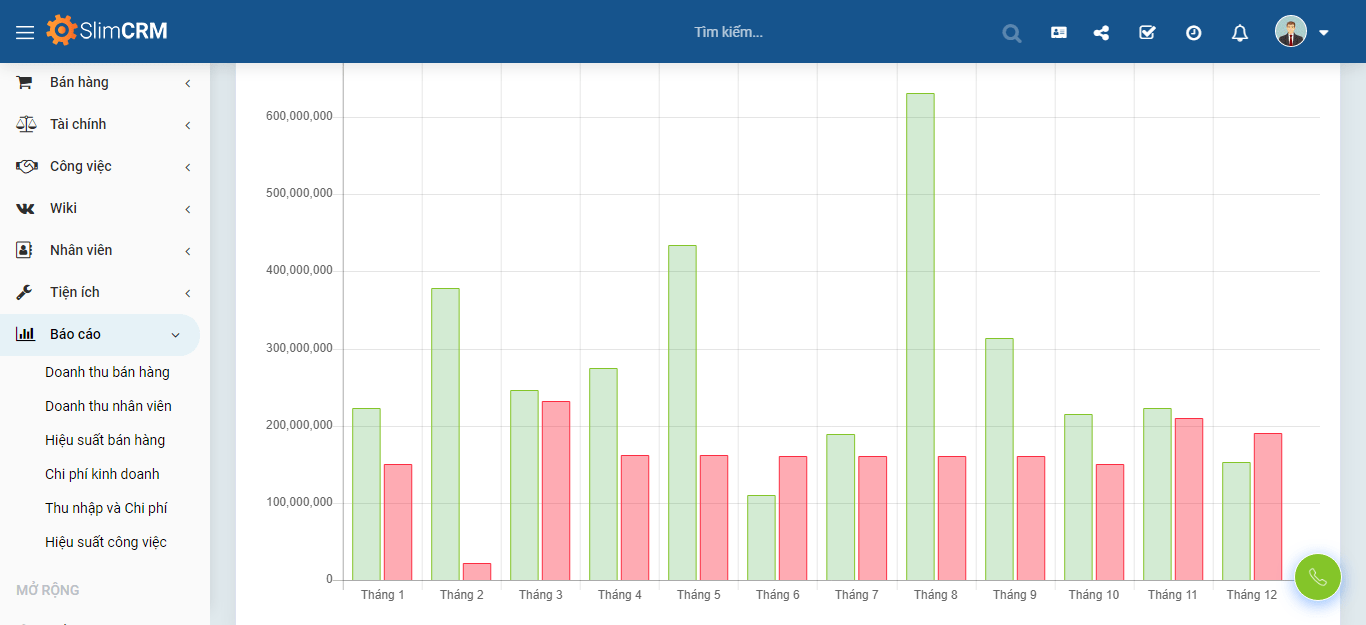Click the bar chart icon beside Báo cáo

tap(24, 334)
